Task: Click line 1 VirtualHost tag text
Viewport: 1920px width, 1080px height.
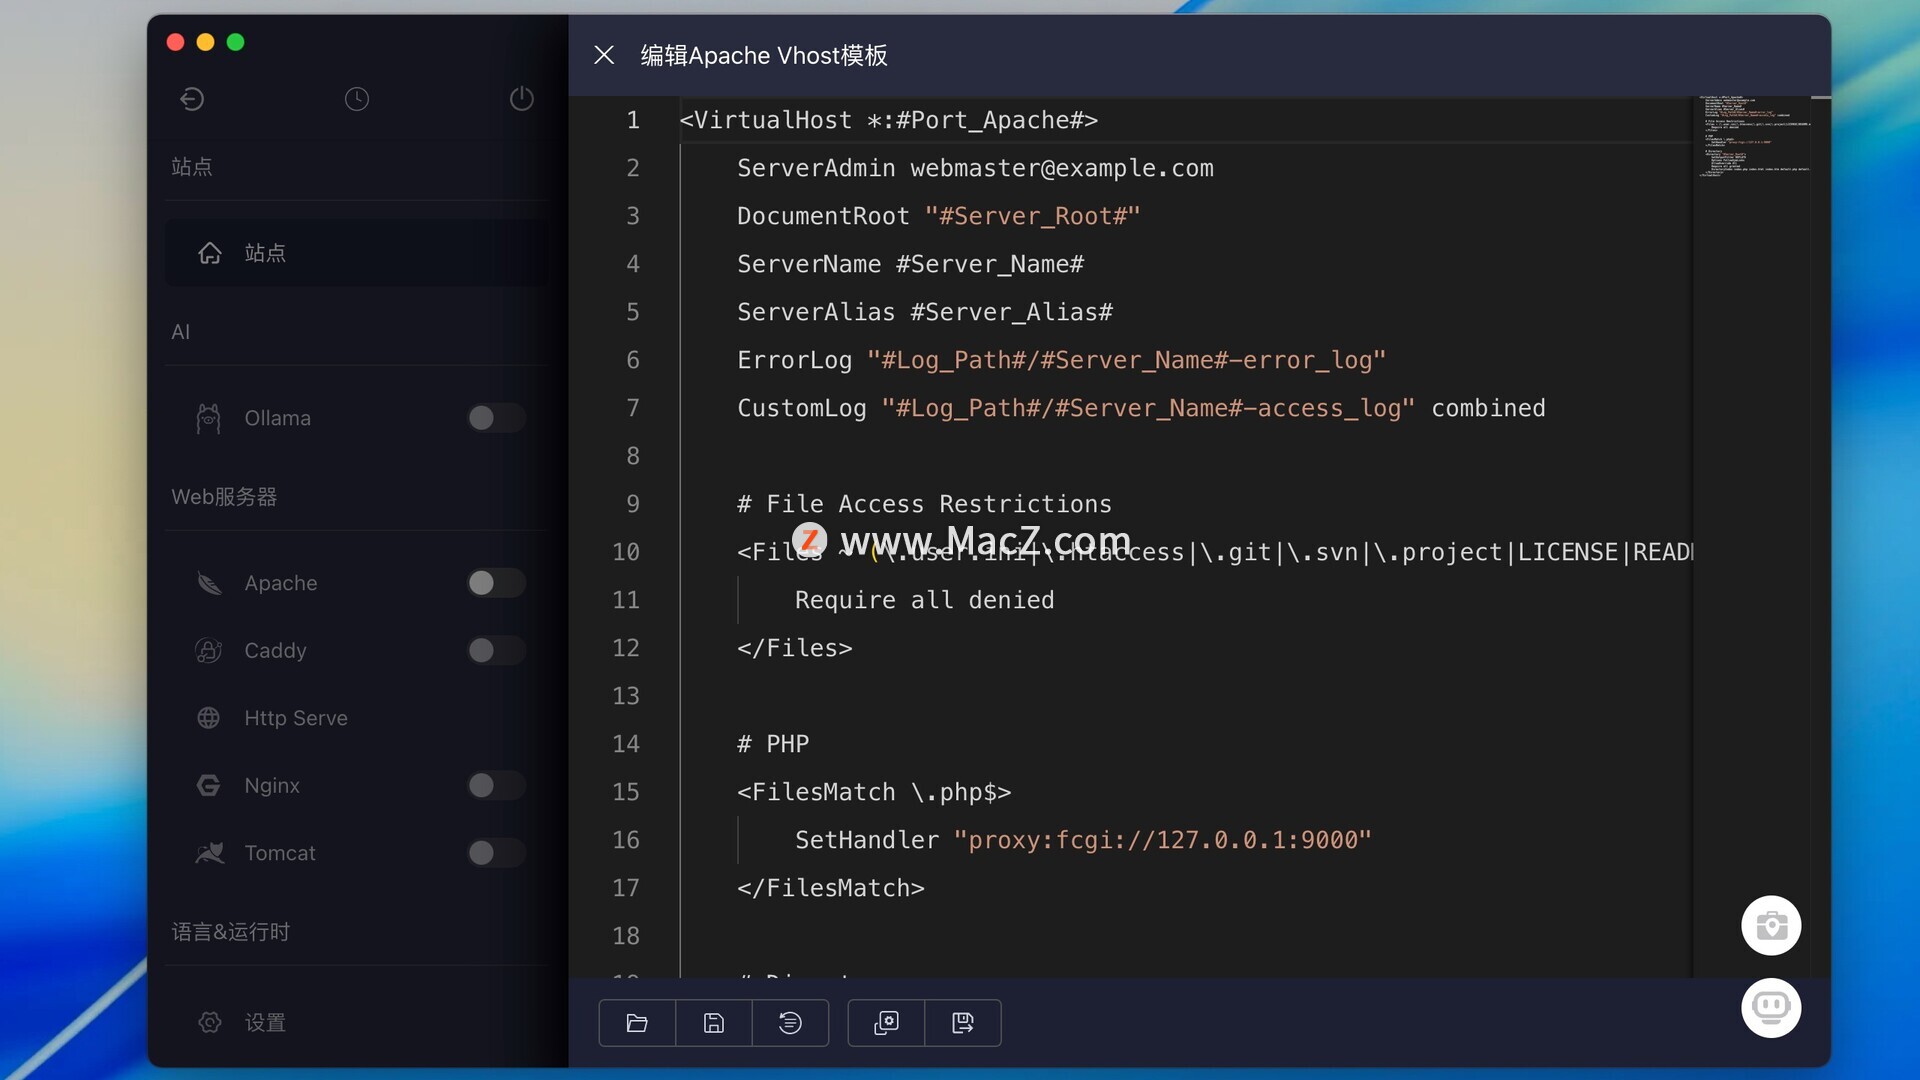Action: (888, 121)
